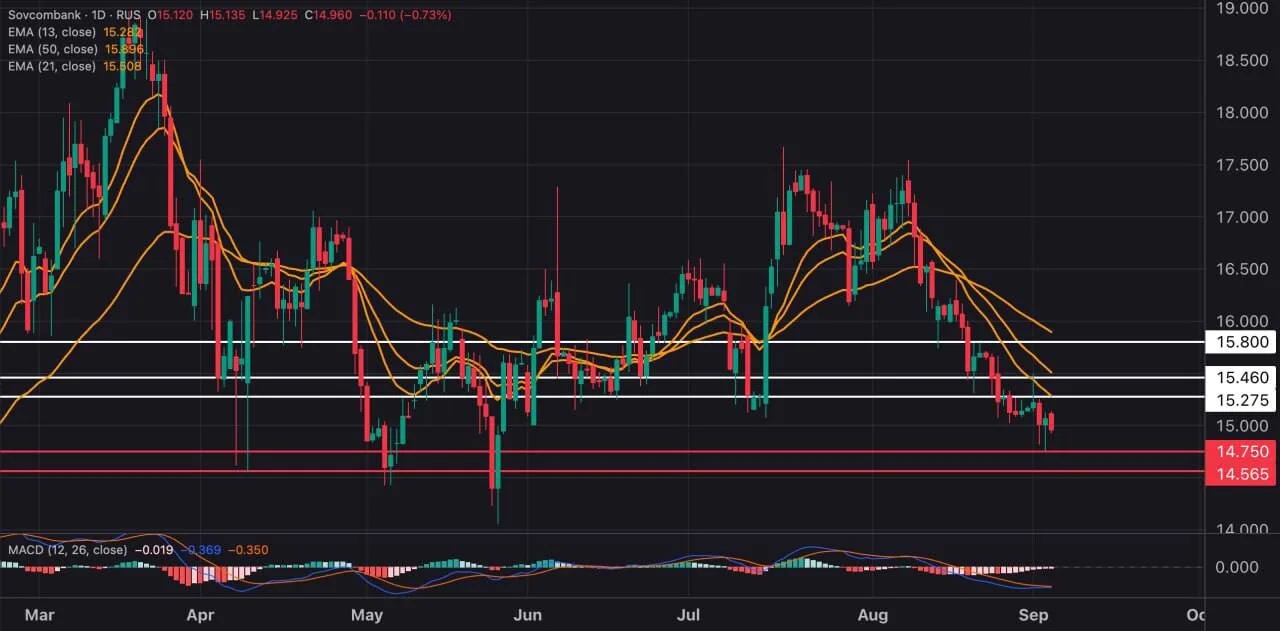This screenshot has width=1280, height=631.
Task: Click 19.000 on the price axis
Action: coord(1240,9)
